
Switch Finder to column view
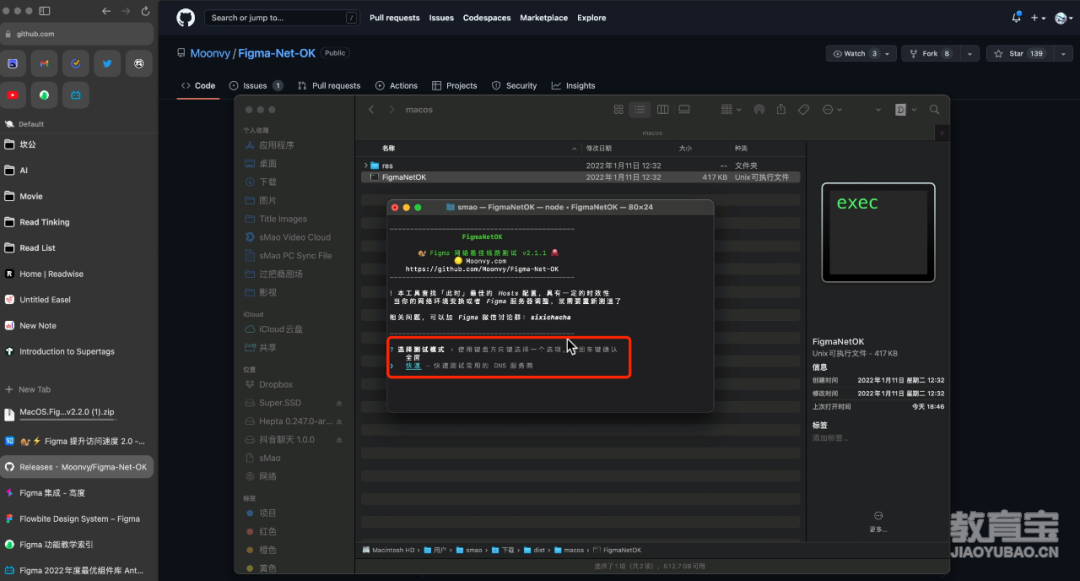(663, 109)
